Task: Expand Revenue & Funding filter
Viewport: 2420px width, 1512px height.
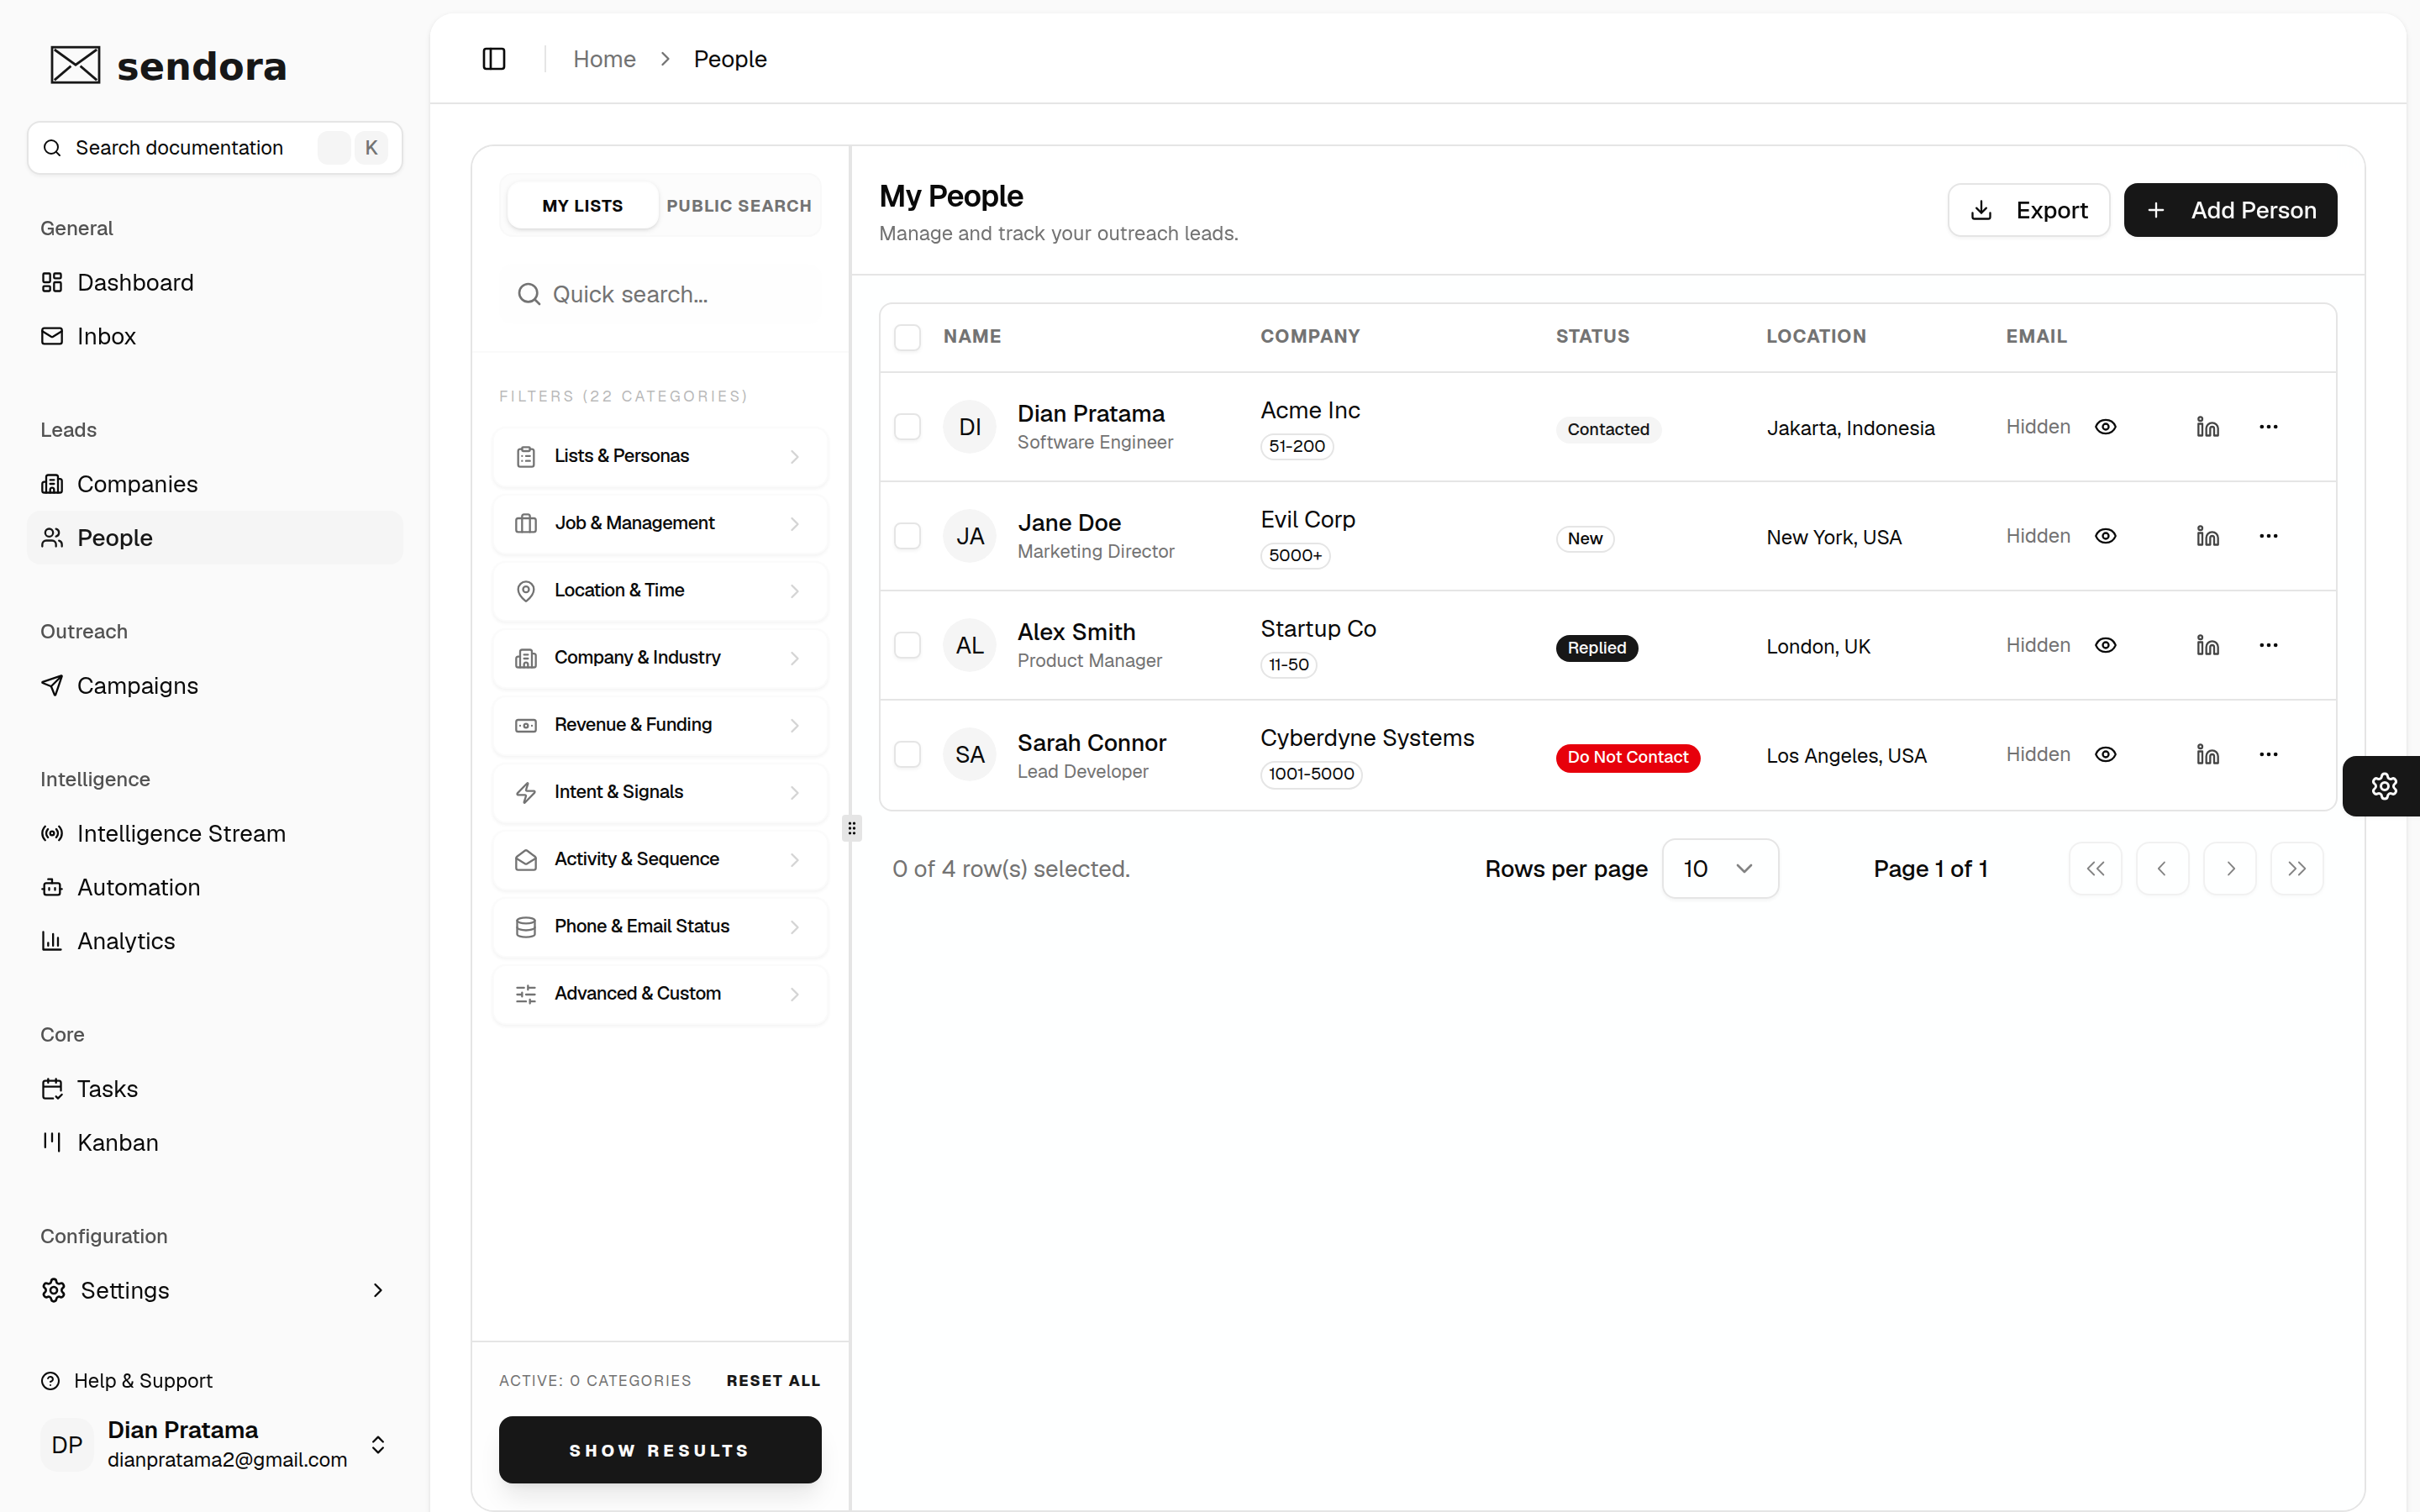Action: (660, 724)
